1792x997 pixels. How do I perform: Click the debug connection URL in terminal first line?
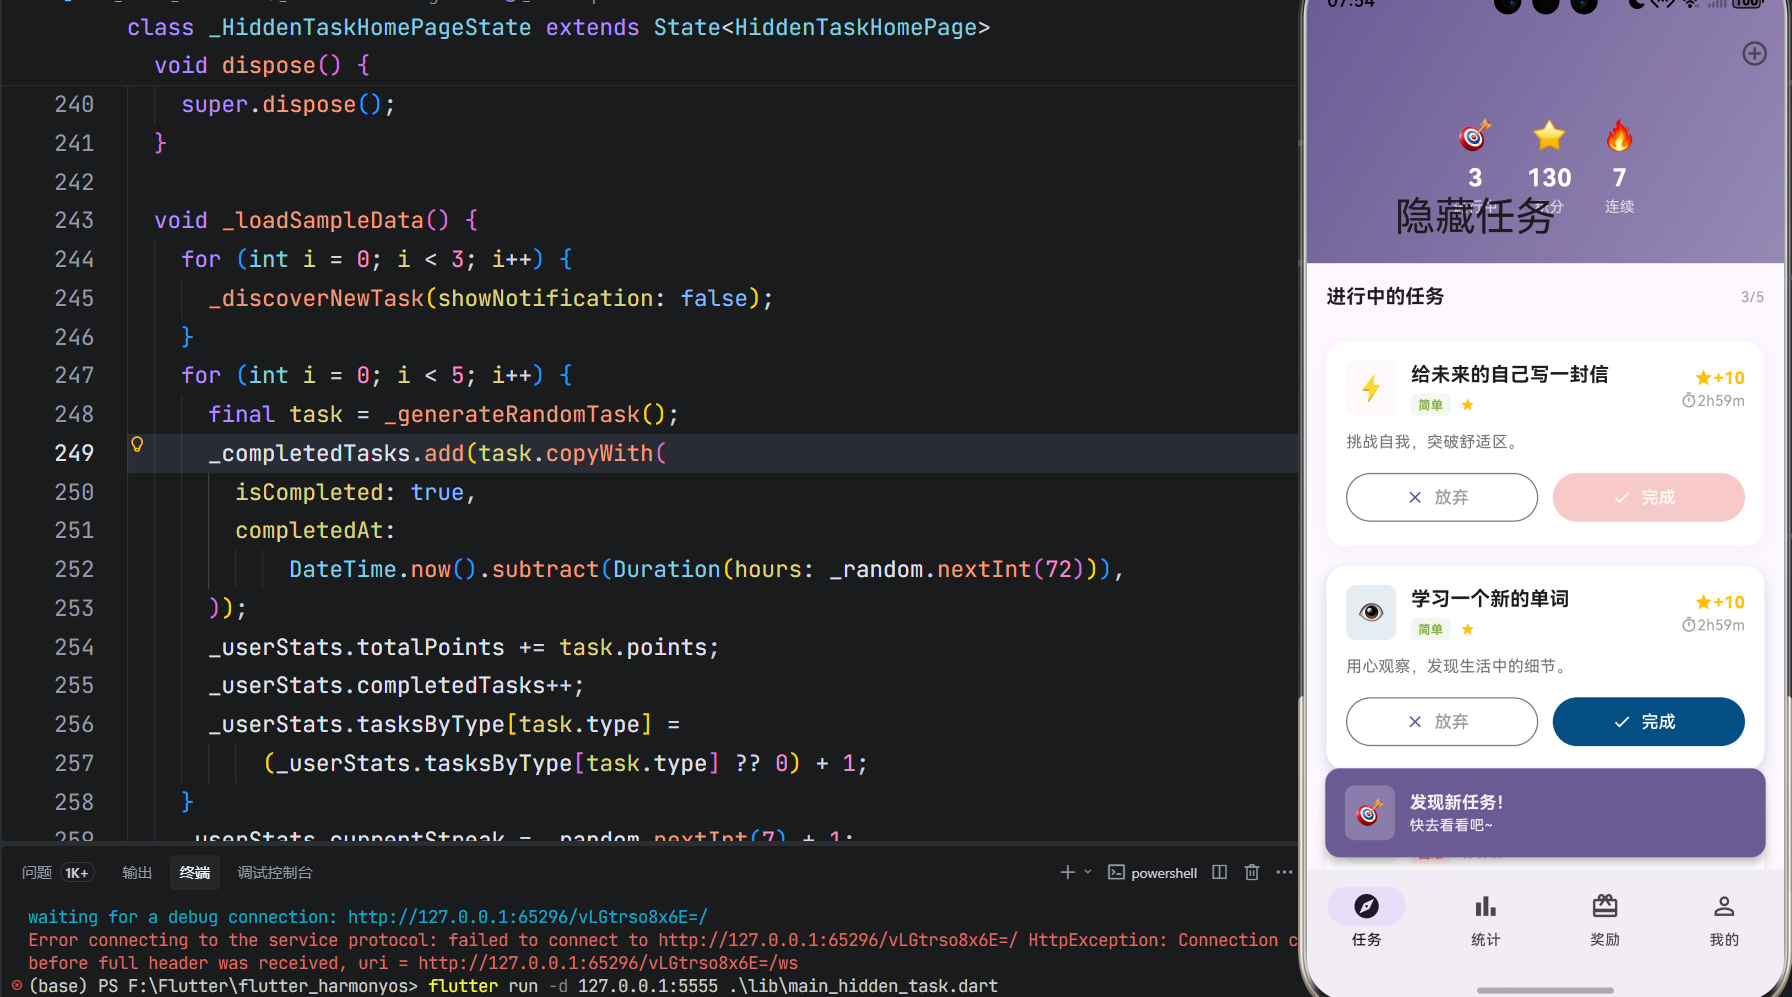tap(527, 917)
